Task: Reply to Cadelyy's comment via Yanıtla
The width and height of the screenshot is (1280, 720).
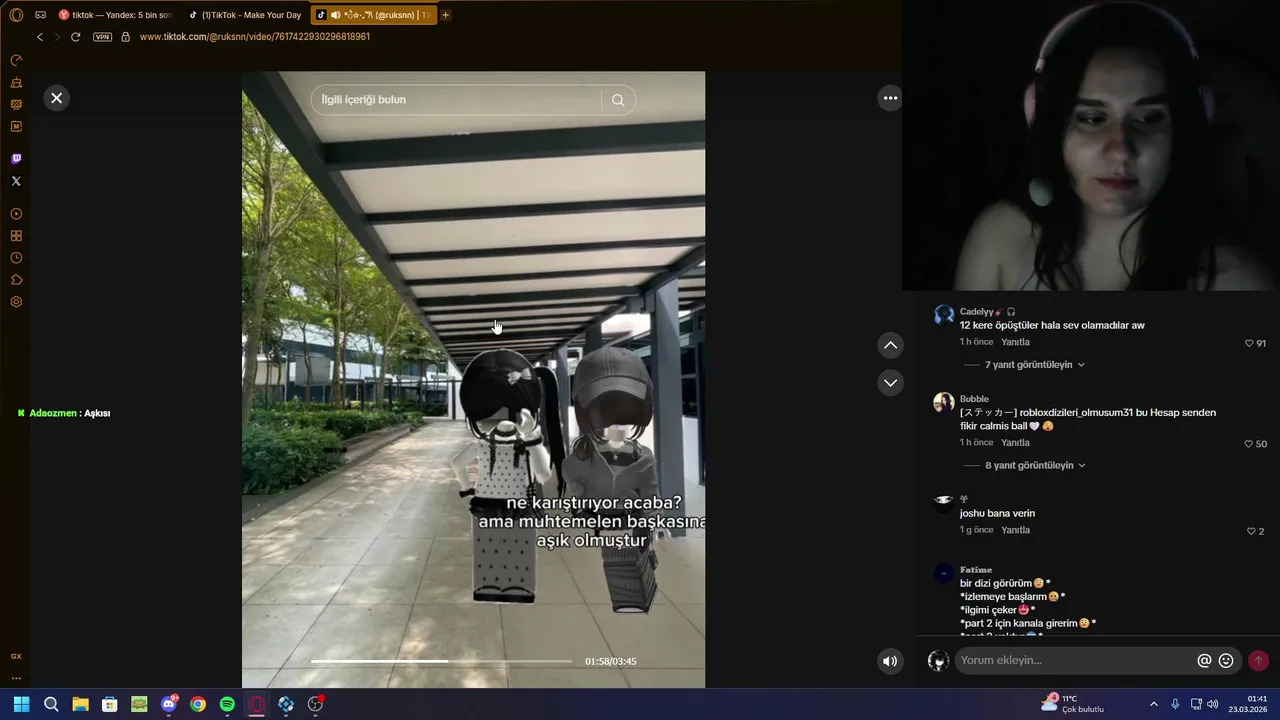Action: (x=1015, y=342)
